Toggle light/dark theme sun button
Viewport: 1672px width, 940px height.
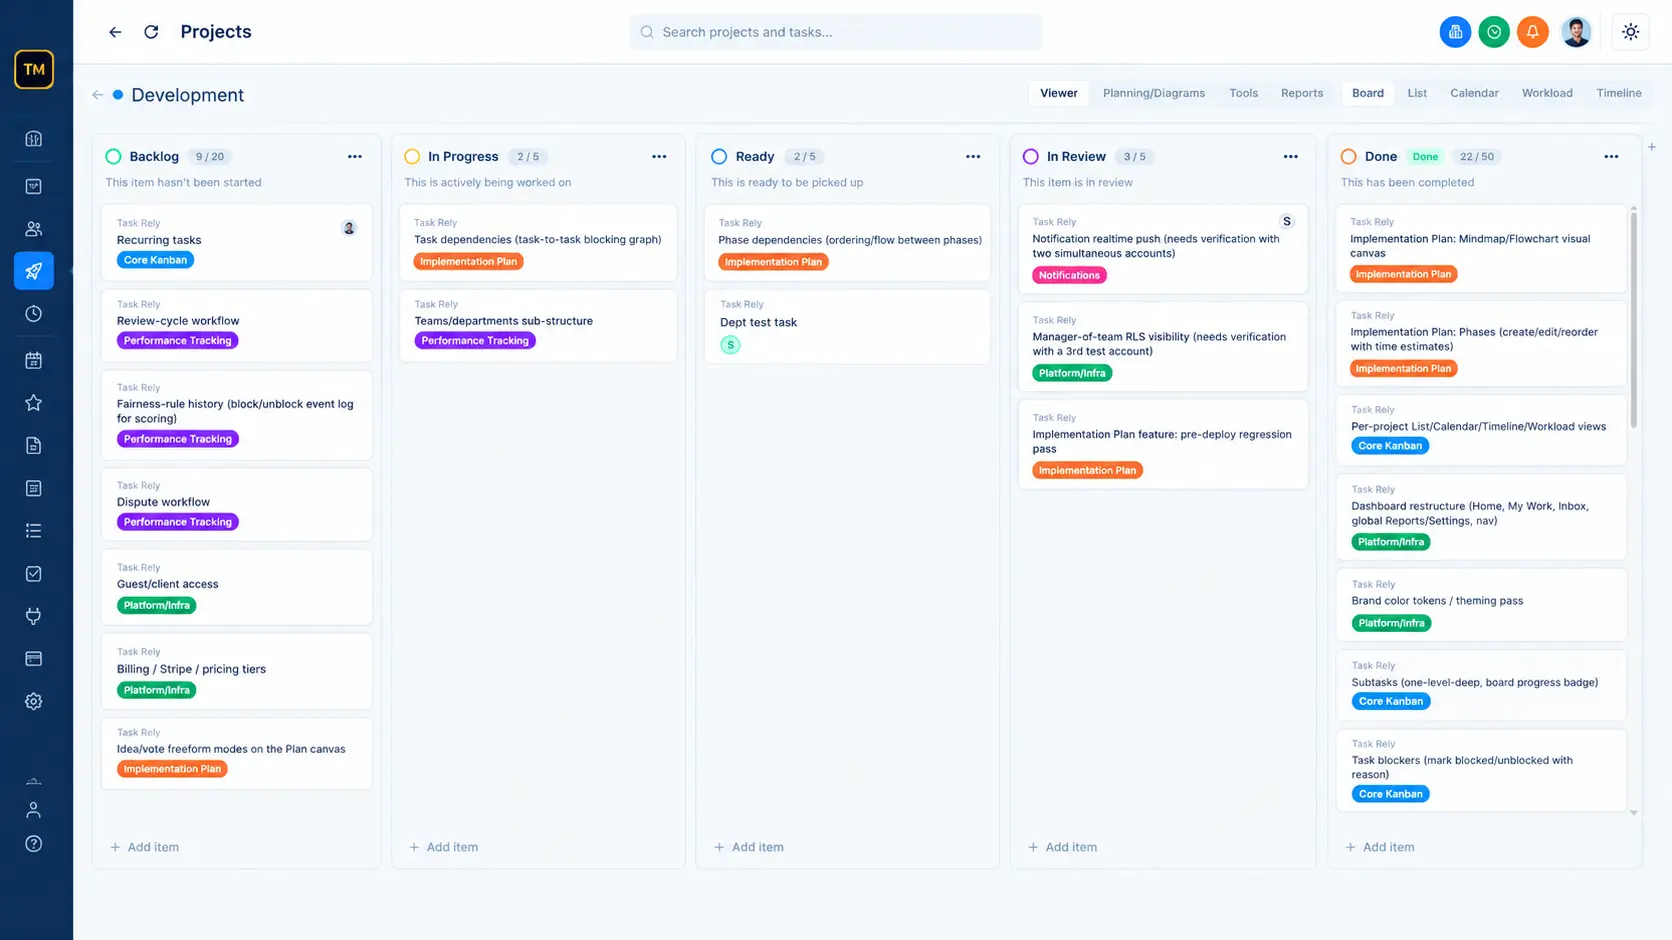(1631, 32)
